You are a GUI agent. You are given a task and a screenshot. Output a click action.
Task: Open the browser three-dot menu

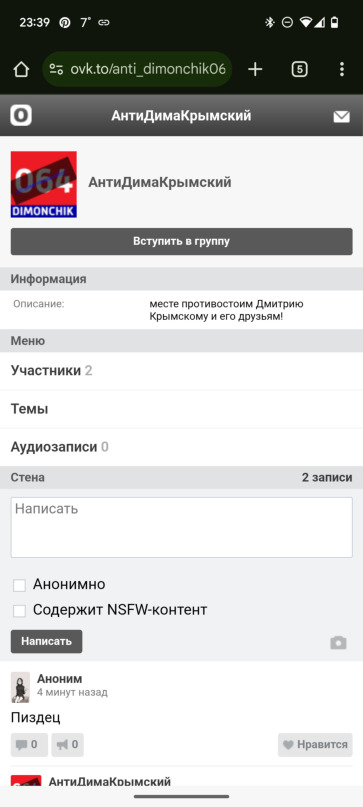pyautogui.click(x=342, y=69)
